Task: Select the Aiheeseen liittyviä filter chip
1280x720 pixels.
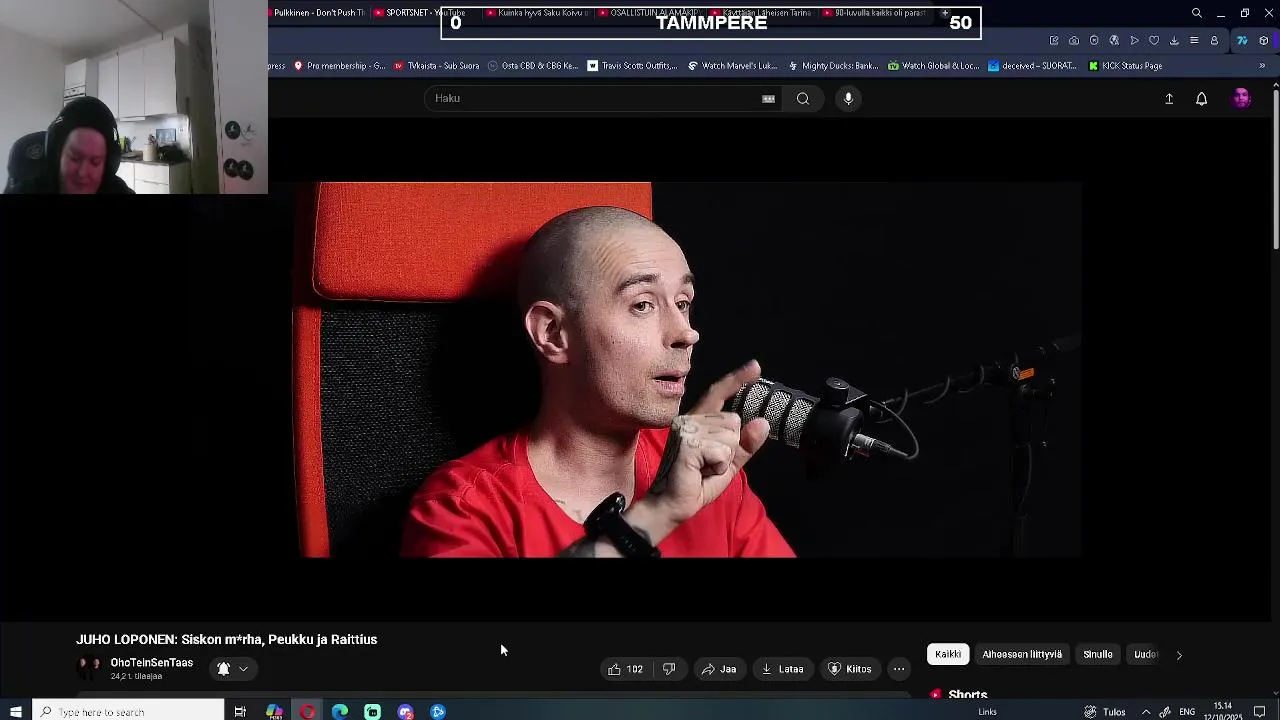Action: (x=1022, y=654)
